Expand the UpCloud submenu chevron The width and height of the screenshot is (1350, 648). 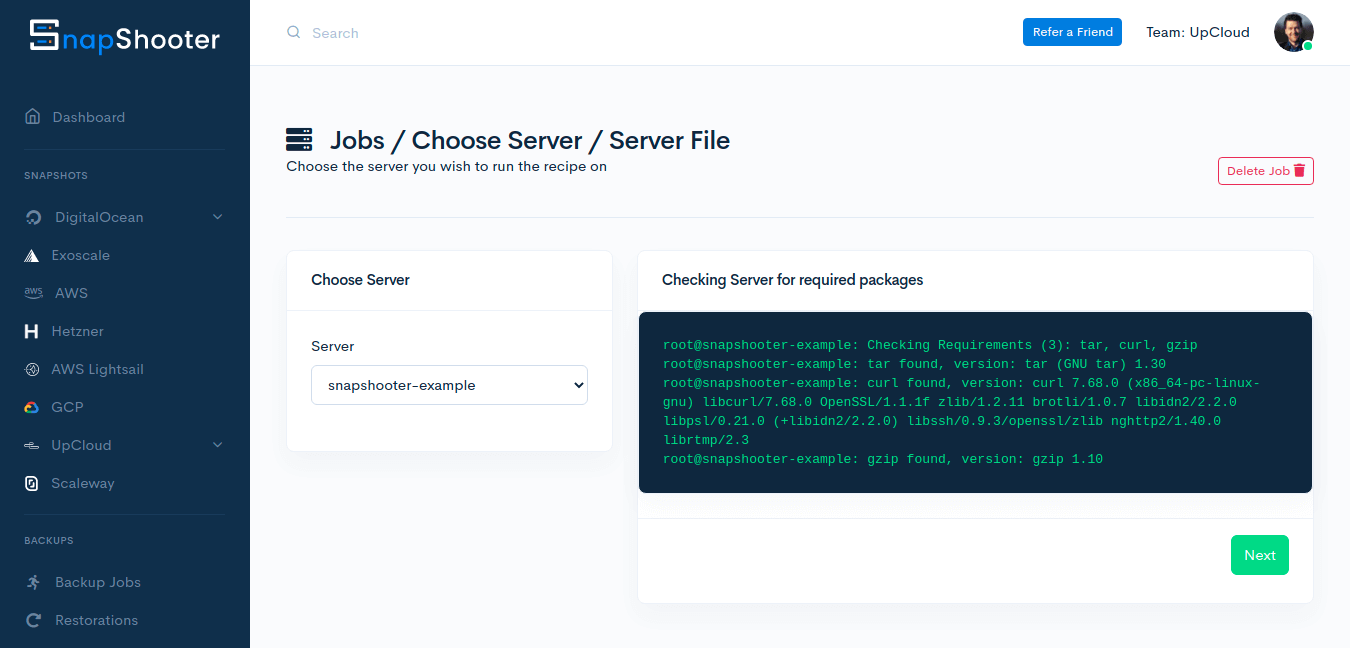coord(217,445)
